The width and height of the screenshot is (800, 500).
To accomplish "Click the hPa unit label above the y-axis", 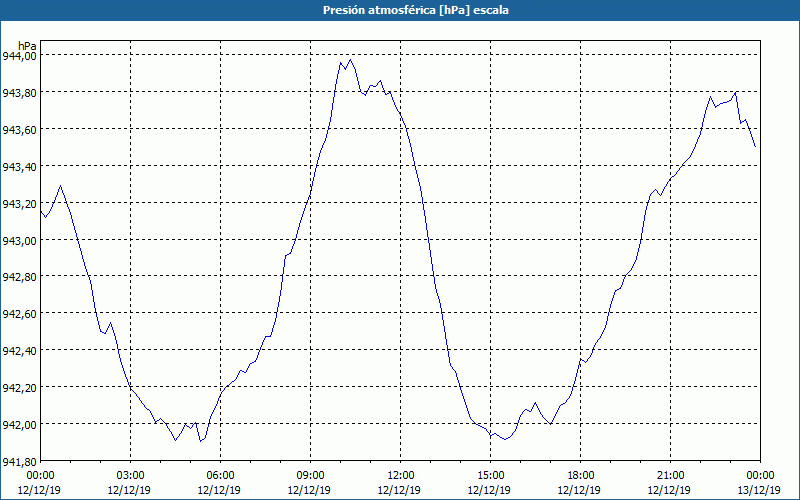I will point(27,46).
